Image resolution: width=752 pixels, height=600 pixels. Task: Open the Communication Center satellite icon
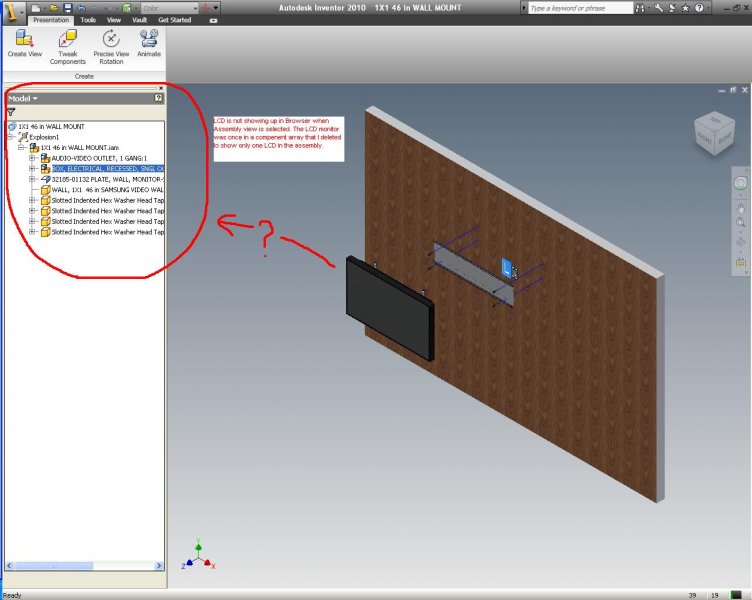tap(672, 8)
